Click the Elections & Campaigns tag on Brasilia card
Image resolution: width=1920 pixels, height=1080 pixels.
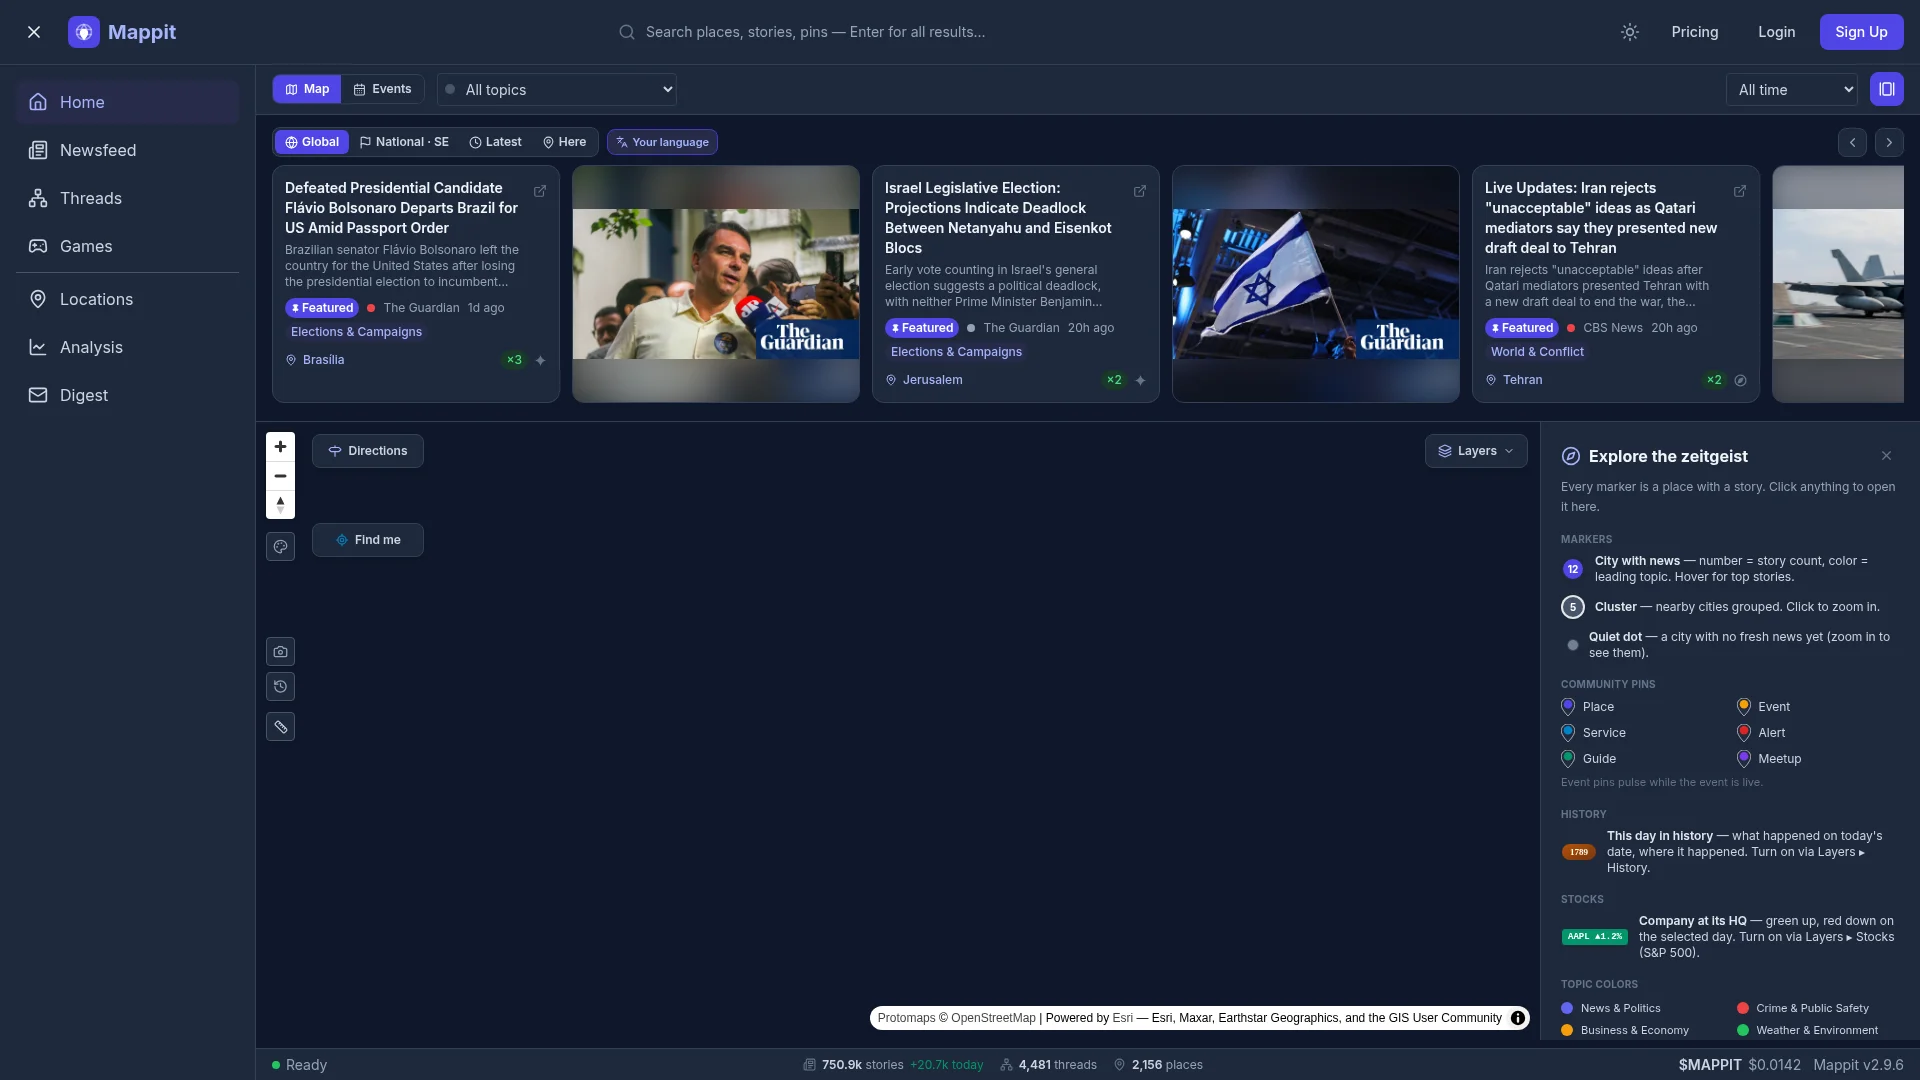point(356,332)
